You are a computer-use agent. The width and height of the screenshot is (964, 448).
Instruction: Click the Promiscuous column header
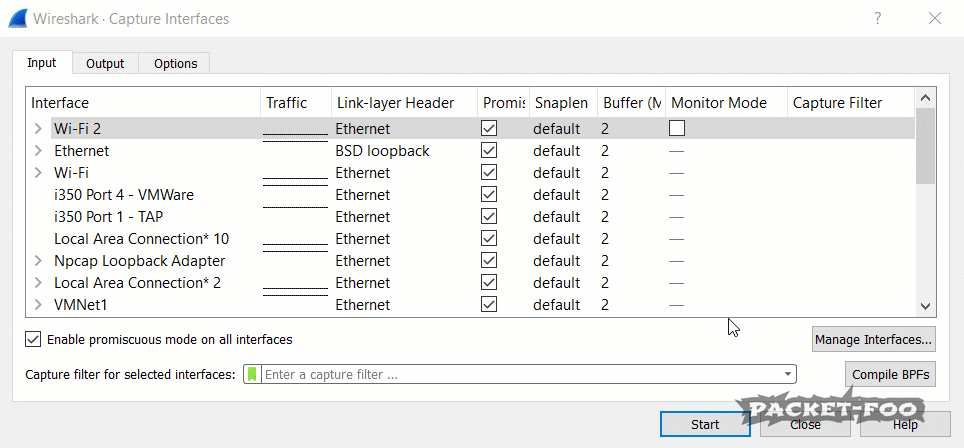coord(504,103)
